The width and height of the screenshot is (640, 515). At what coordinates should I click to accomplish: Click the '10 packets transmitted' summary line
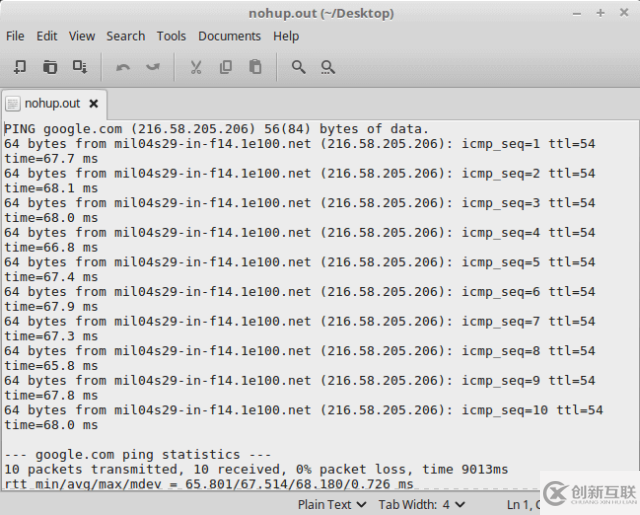(x=256, y=469)
